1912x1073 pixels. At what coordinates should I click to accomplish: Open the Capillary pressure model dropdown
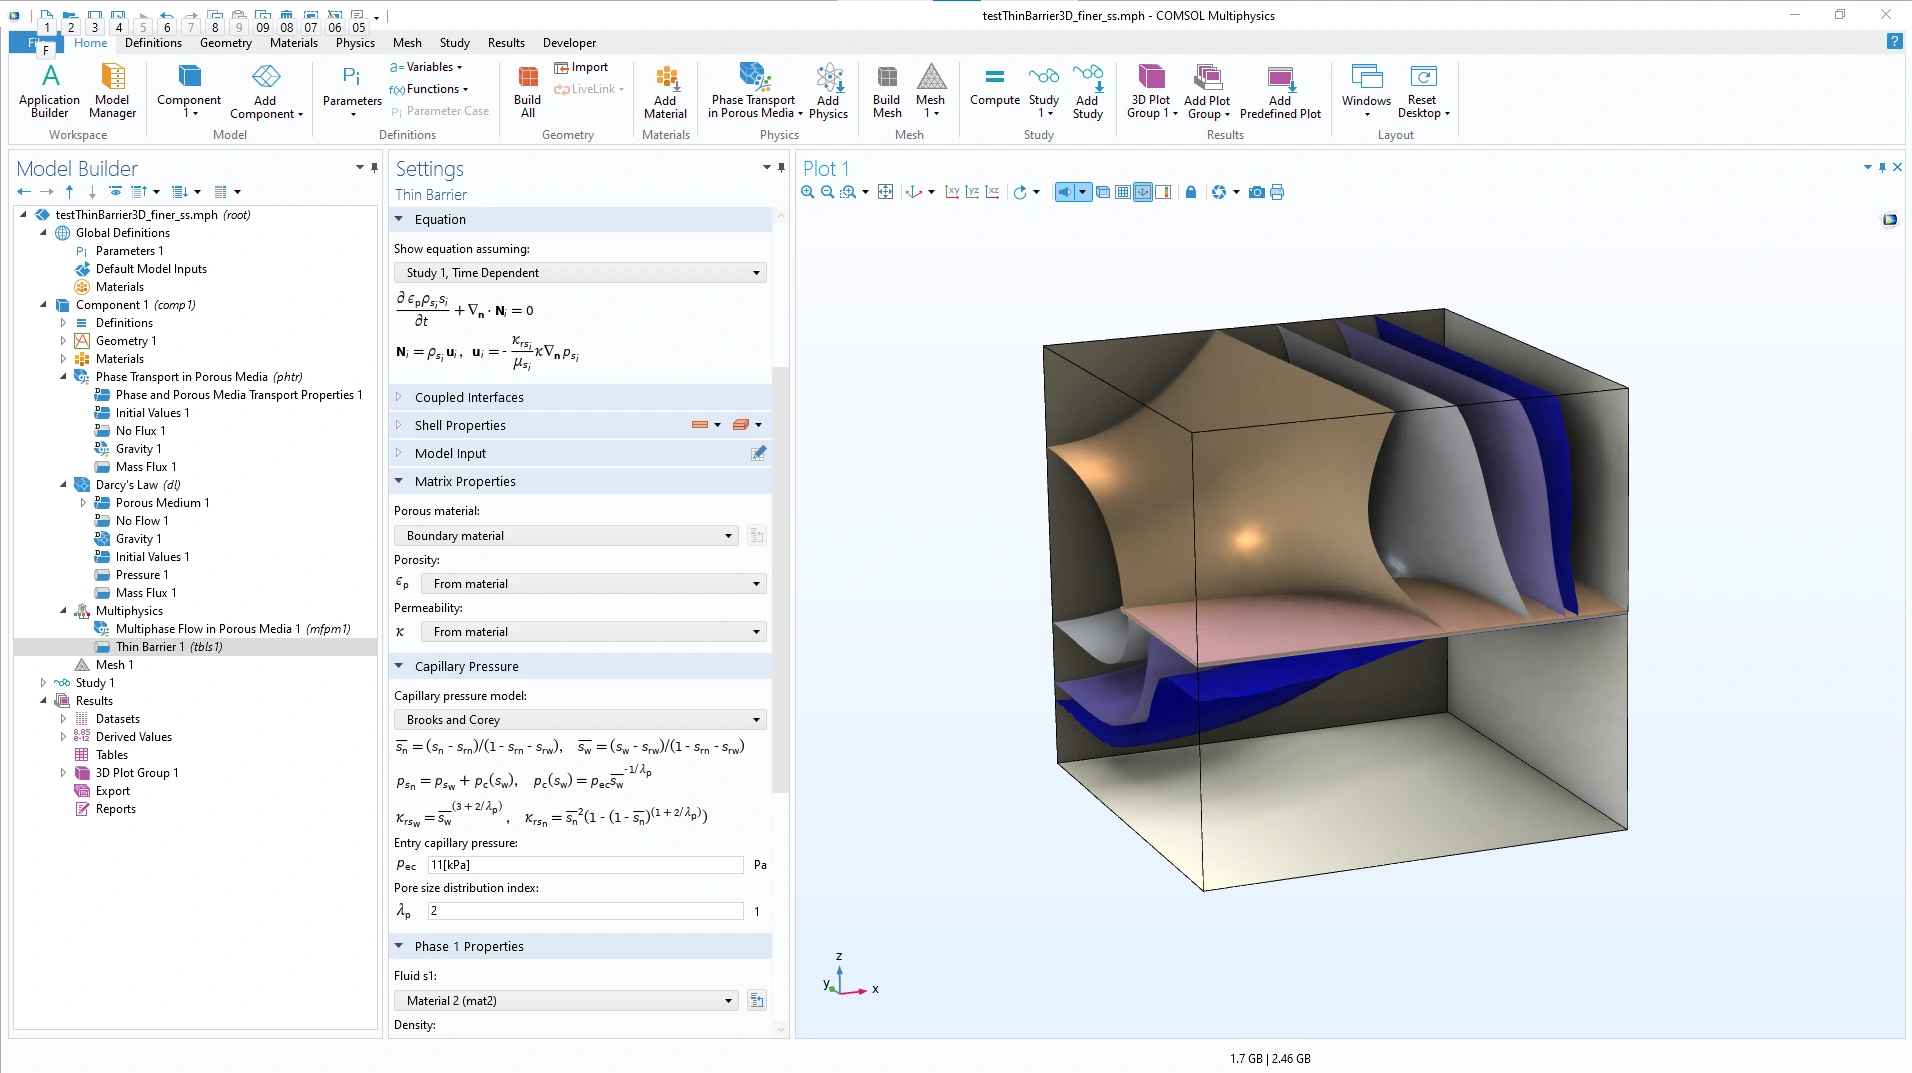[580, 720]
